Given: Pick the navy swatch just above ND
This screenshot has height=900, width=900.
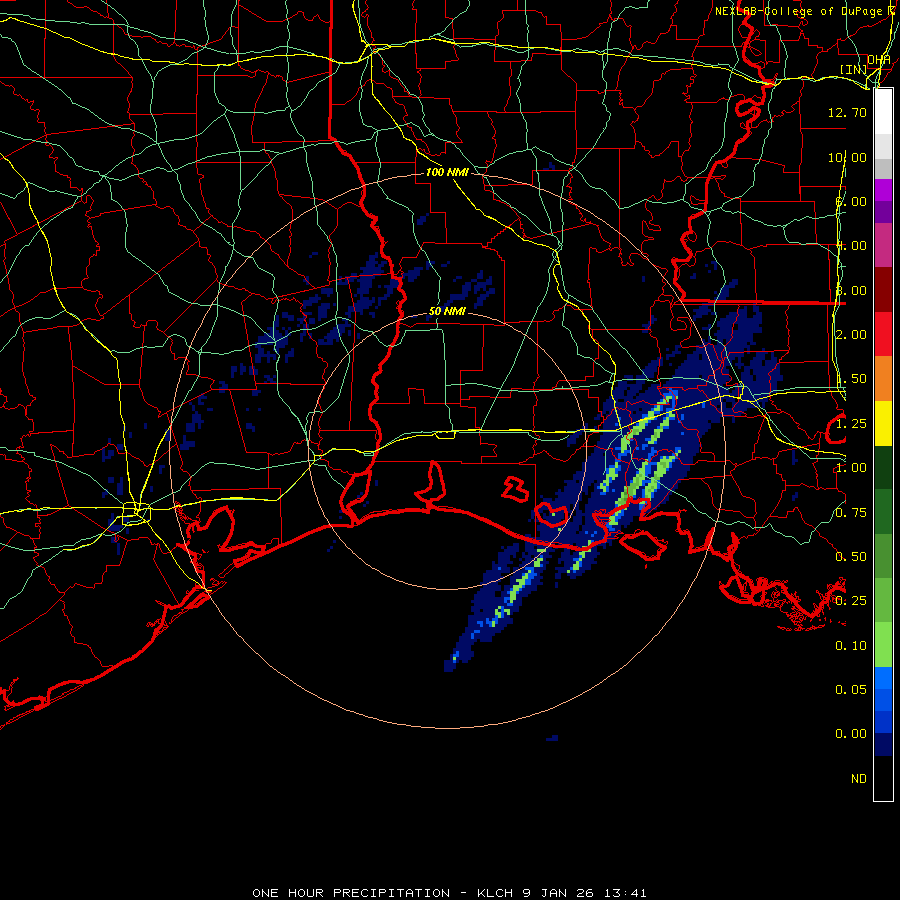Looking at the screenshot, I should [x=883, y=745].
